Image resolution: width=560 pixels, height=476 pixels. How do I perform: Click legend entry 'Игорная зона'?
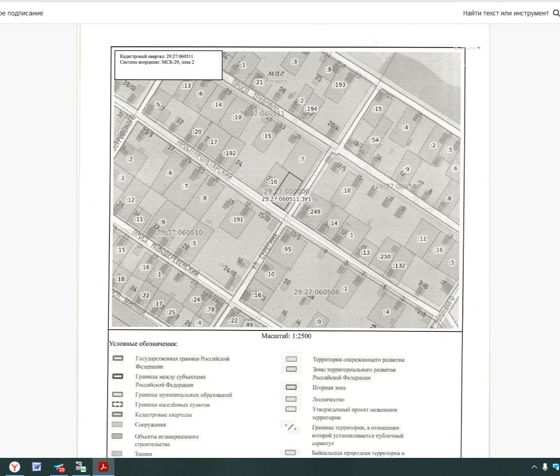[x=329, y=387]
